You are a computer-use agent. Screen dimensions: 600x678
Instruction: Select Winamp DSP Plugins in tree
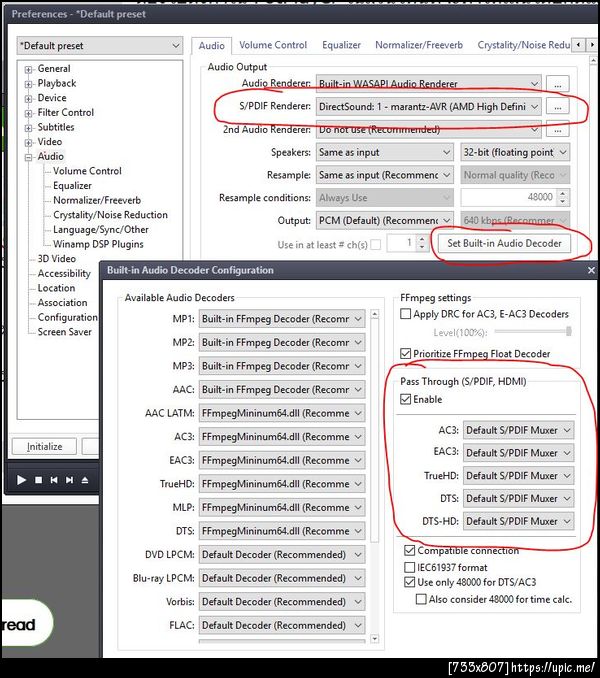pos(98,244)
